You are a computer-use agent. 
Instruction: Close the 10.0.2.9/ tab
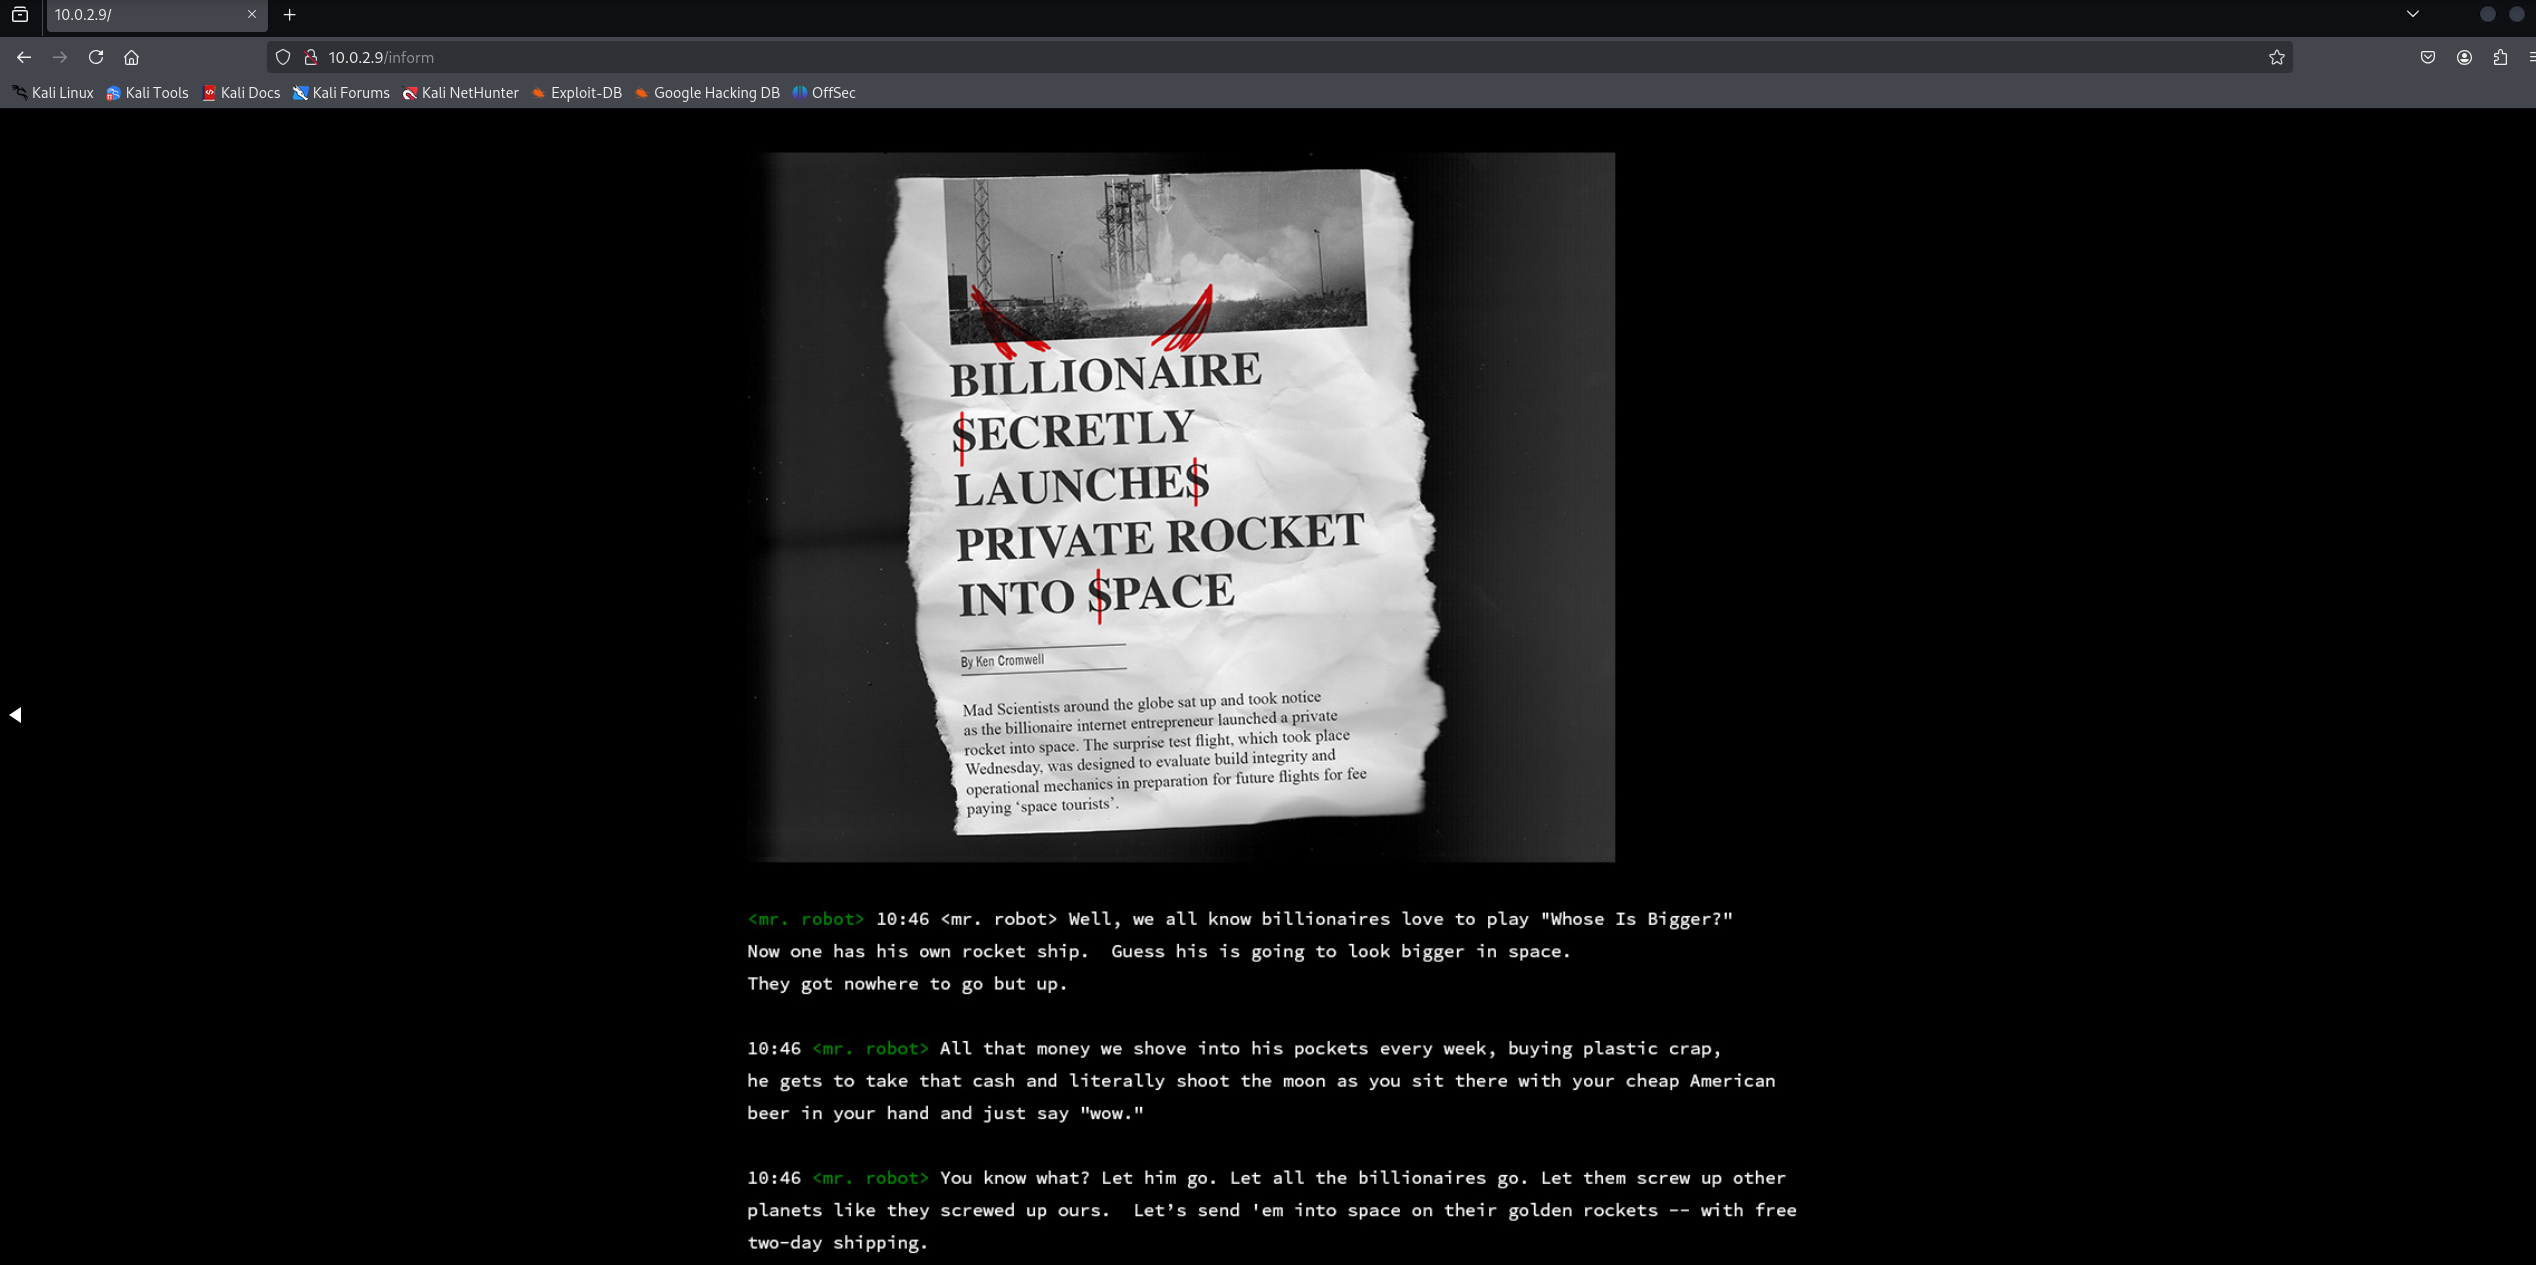[x=252, y=15]
